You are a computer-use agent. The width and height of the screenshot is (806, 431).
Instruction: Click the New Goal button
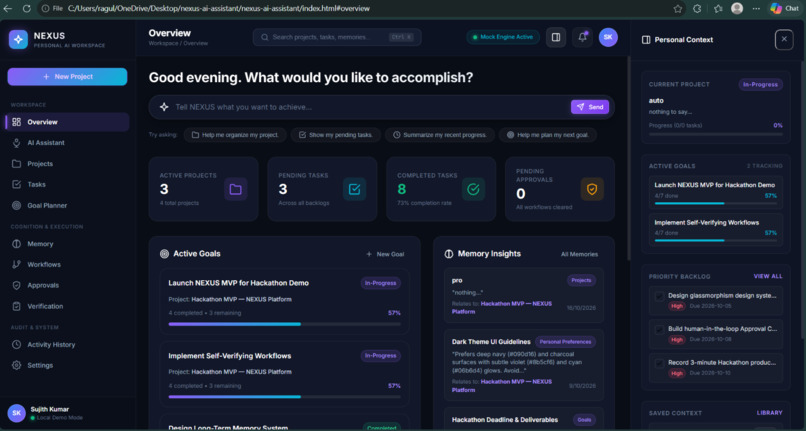click(x=385, y=254)
